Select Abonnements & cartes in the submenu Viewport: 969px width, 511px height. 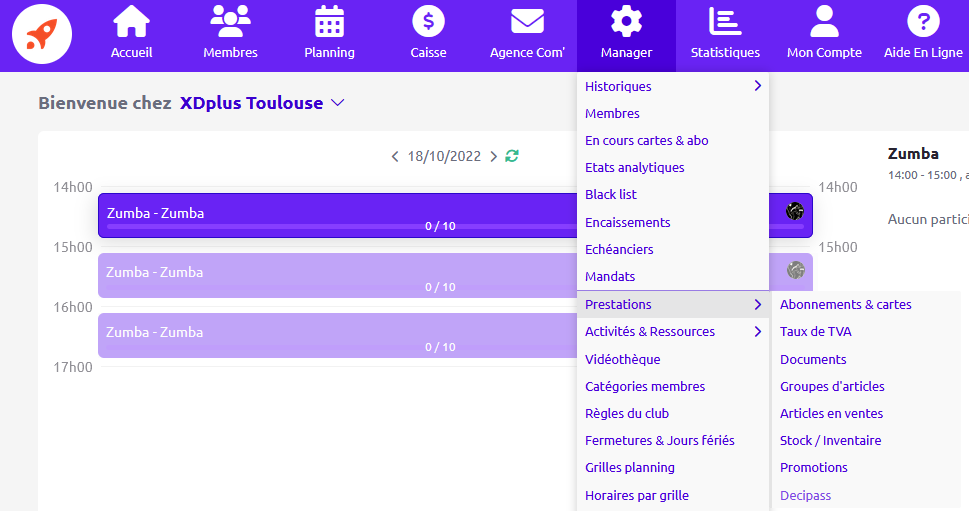click(845, 305)
